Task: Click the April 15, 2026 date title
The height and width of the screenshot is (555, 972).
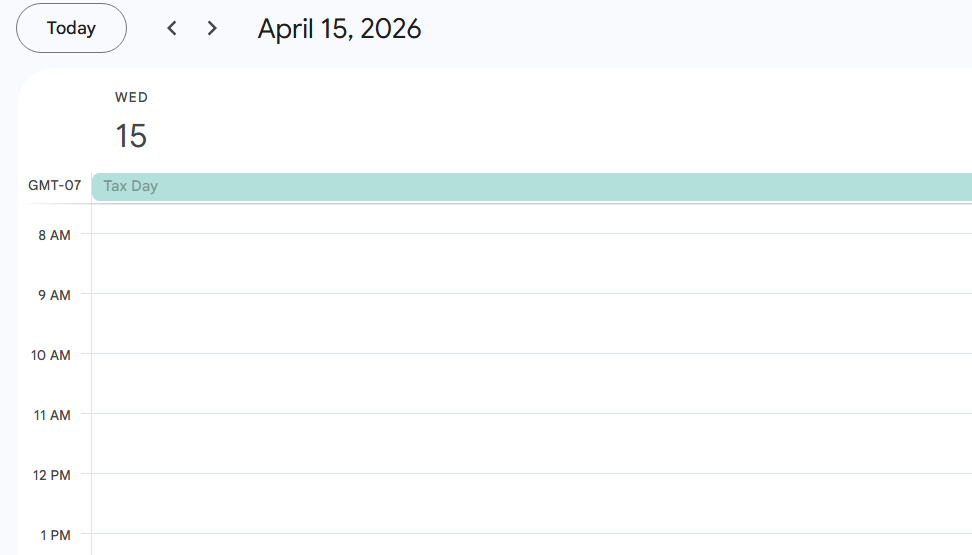Action: tap(339, 28)
